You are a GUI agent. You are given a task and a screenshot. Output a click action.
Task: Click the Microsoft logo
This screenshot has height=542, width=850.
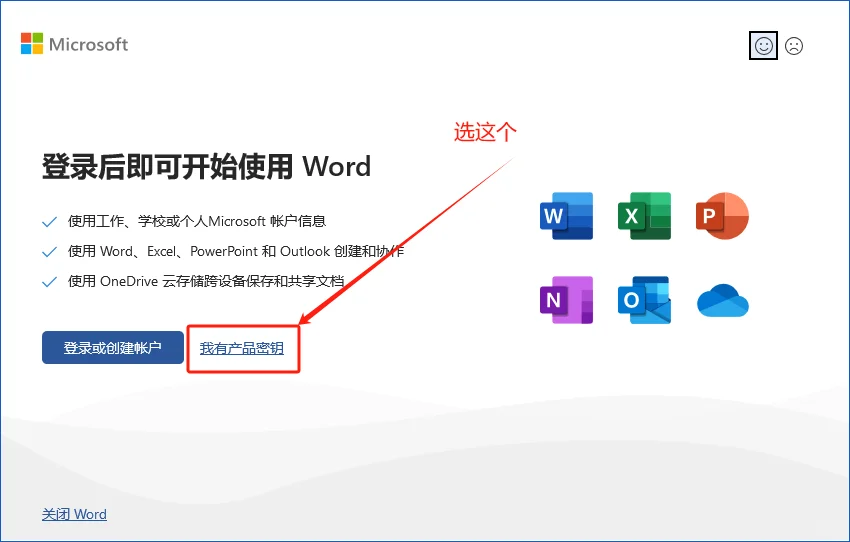click(74, 44)
